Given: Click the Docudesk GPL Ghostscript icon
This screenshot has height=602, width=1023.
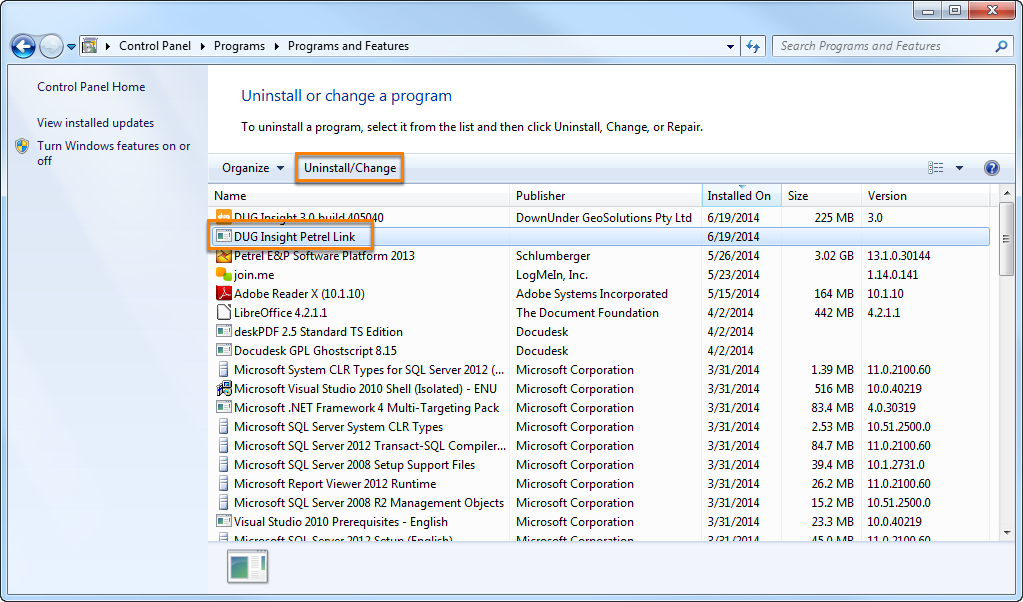Looking at the screenshot, I should [224, 350].
